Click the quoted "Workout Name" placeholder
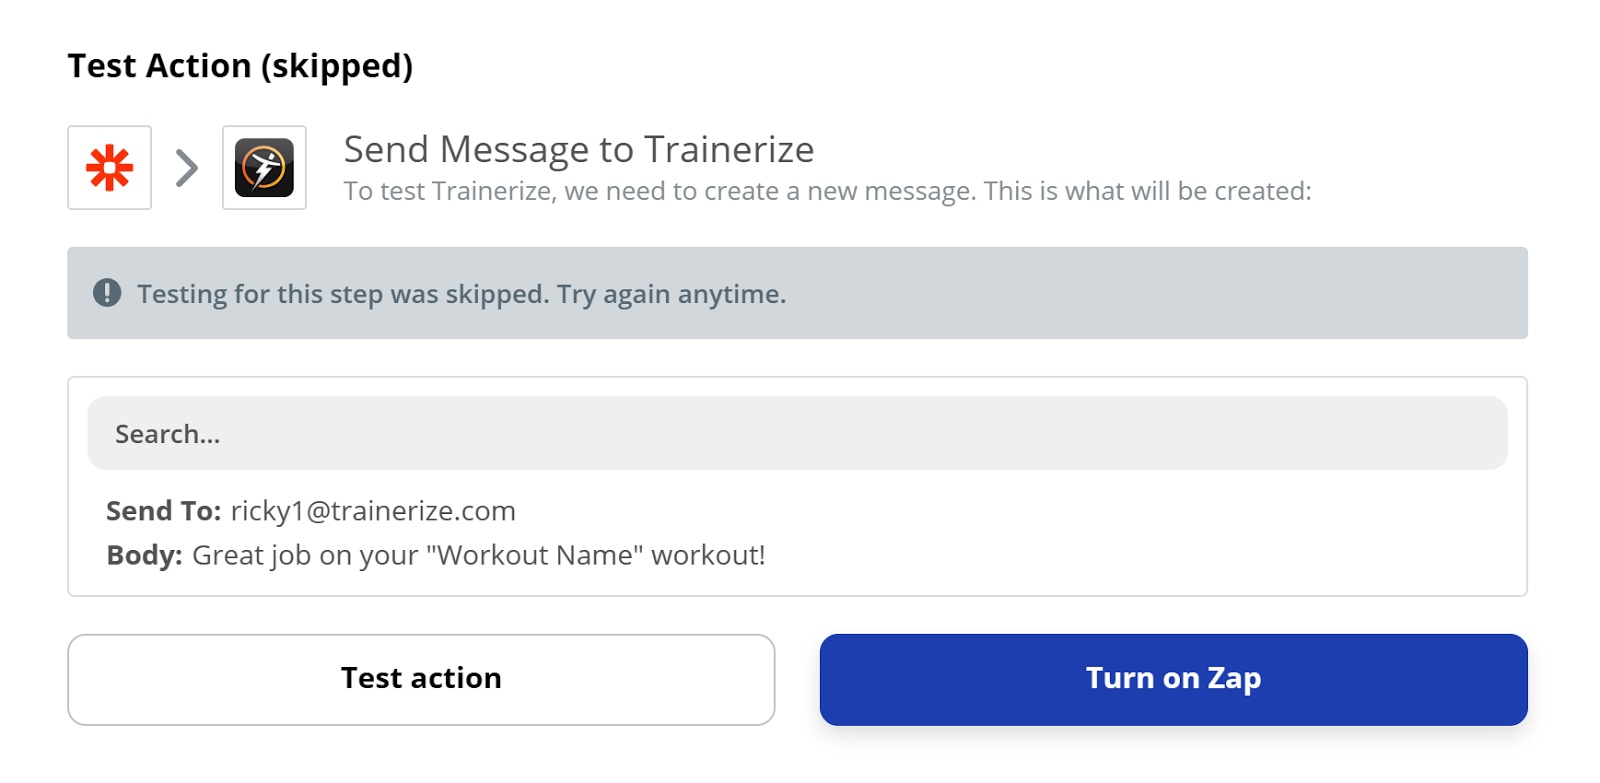Viewport: 1600px width, 783px height. (535, 555)
